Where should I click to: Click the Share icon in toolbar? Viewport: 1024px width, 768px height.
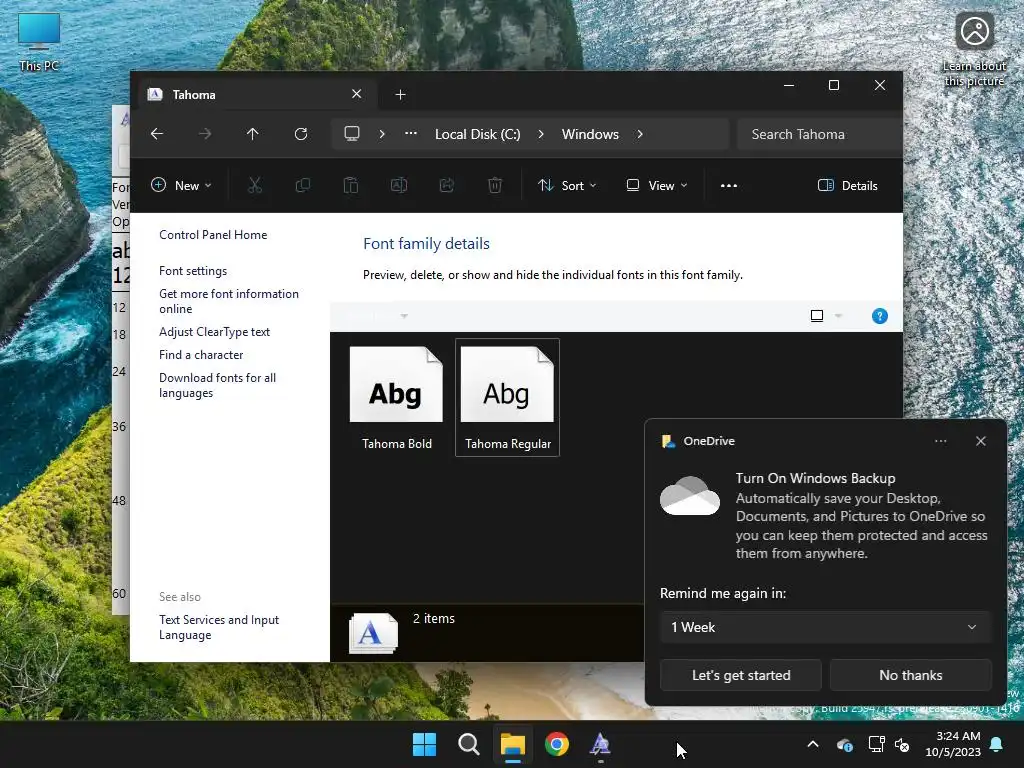click(x=447, y=185)
